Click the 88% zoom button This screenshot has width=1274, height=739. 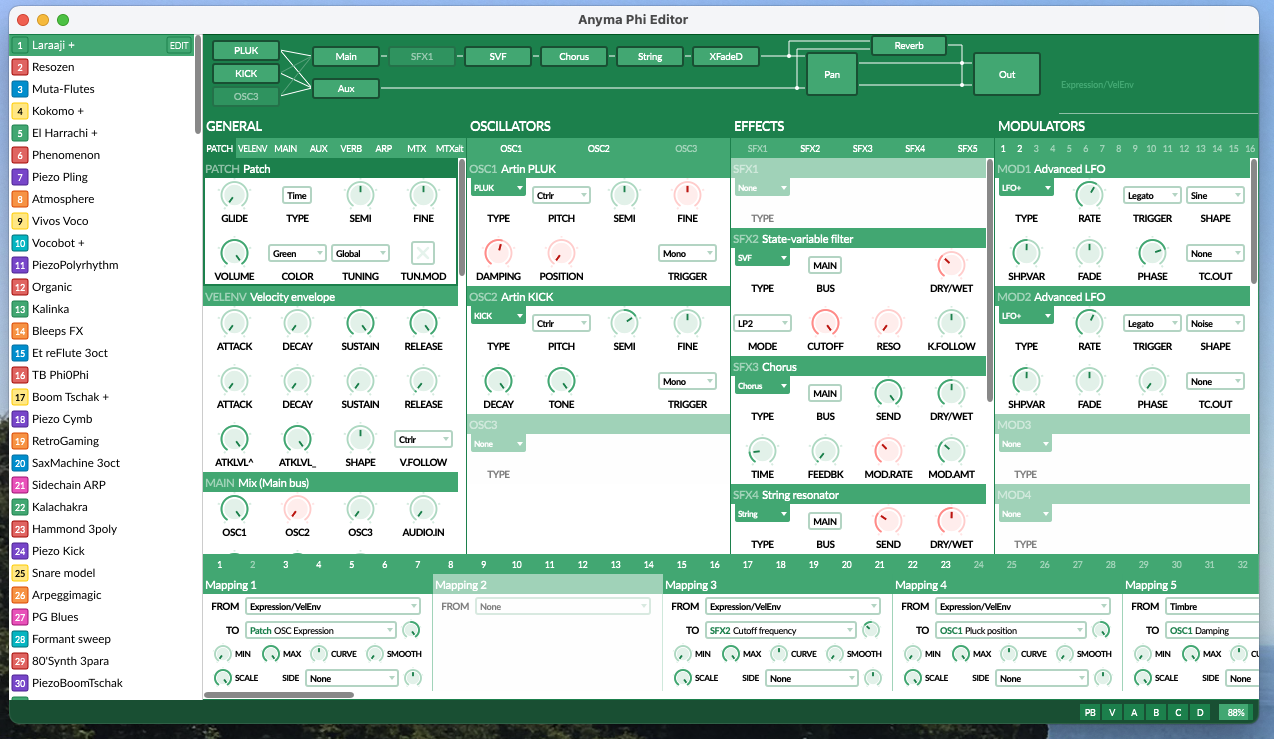[1236, 713]
